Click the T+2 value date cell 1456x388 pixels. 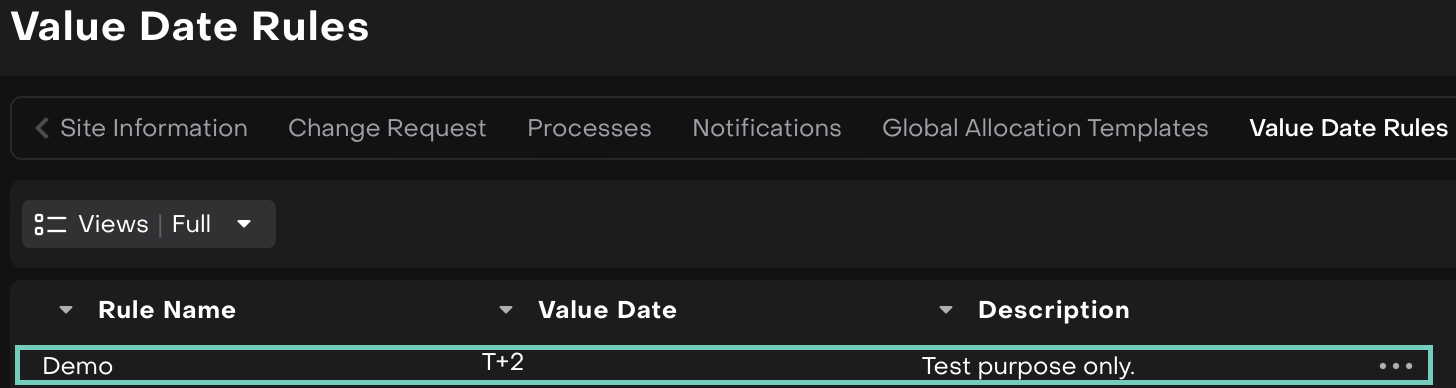click(503, 362)
